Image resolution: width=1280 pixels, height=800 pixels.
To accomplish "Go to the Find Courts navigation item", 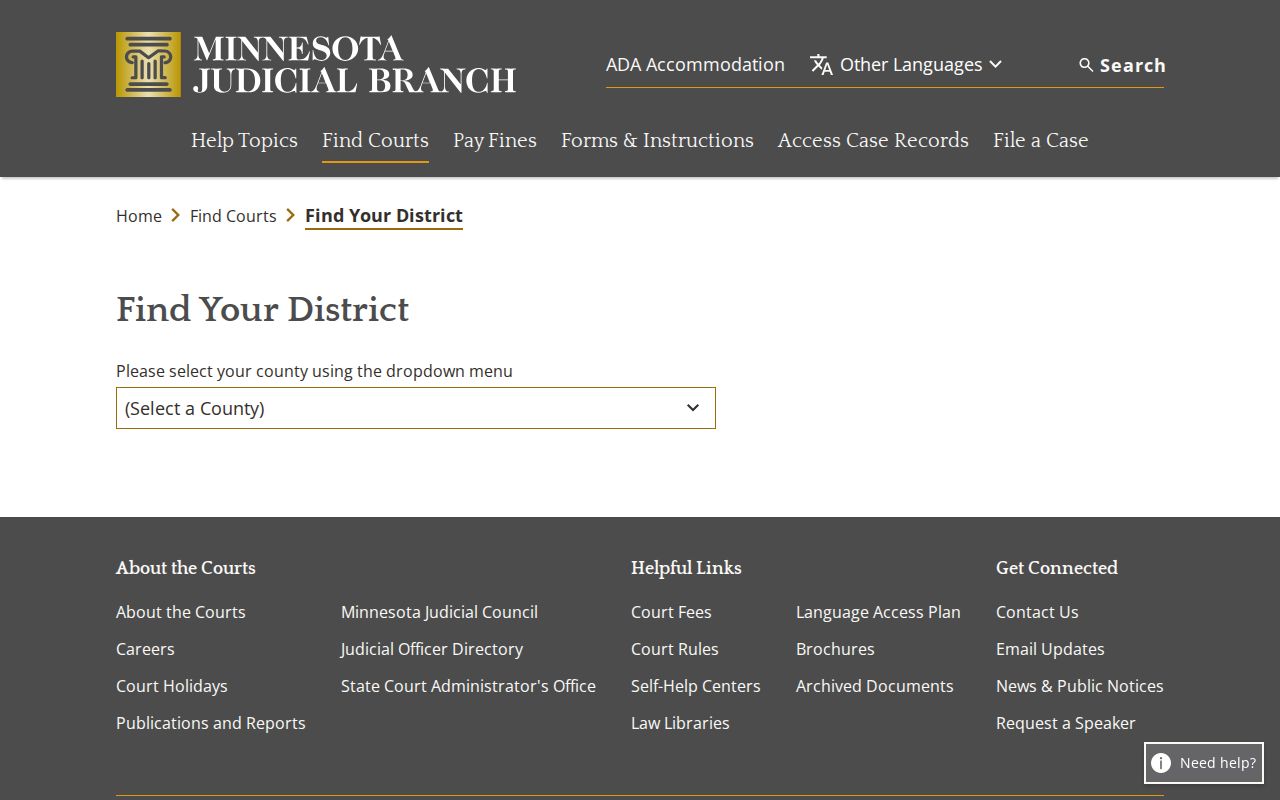I will (375, 140).
